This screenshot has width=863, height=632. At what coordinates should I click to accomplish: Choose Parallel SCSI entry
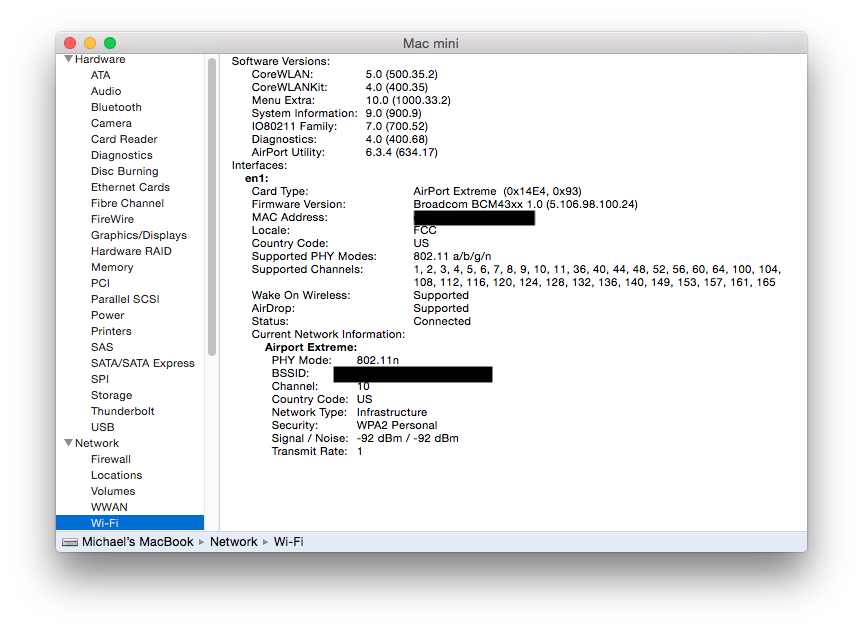pos(125,299)
